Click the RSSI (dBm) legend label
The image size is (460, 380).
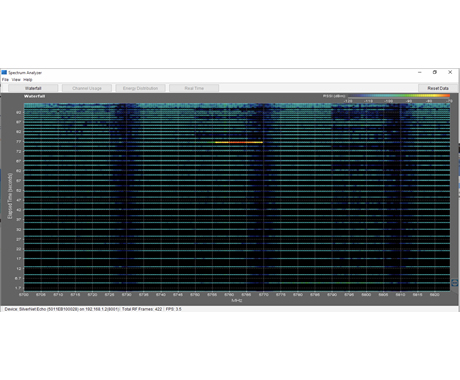(x=334, y=96)
